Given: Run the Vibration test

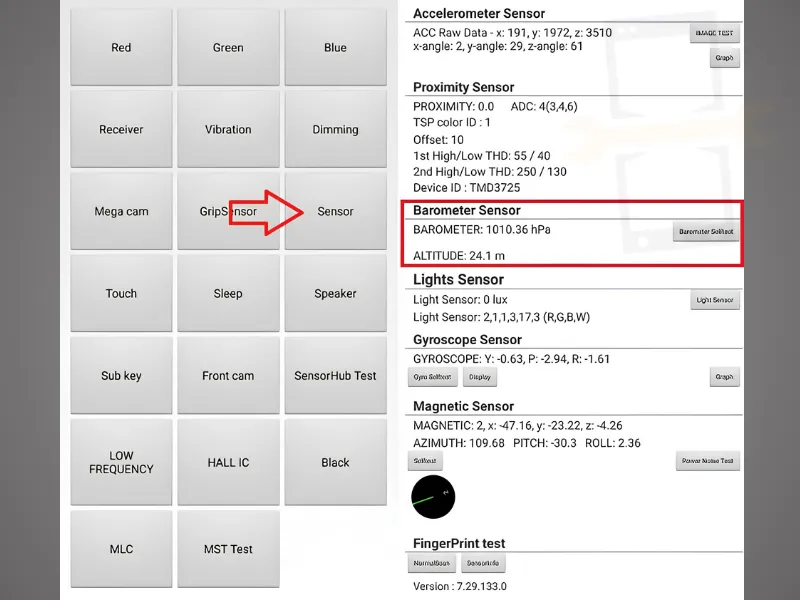Looking at the screenshot, I should point(228,129).
